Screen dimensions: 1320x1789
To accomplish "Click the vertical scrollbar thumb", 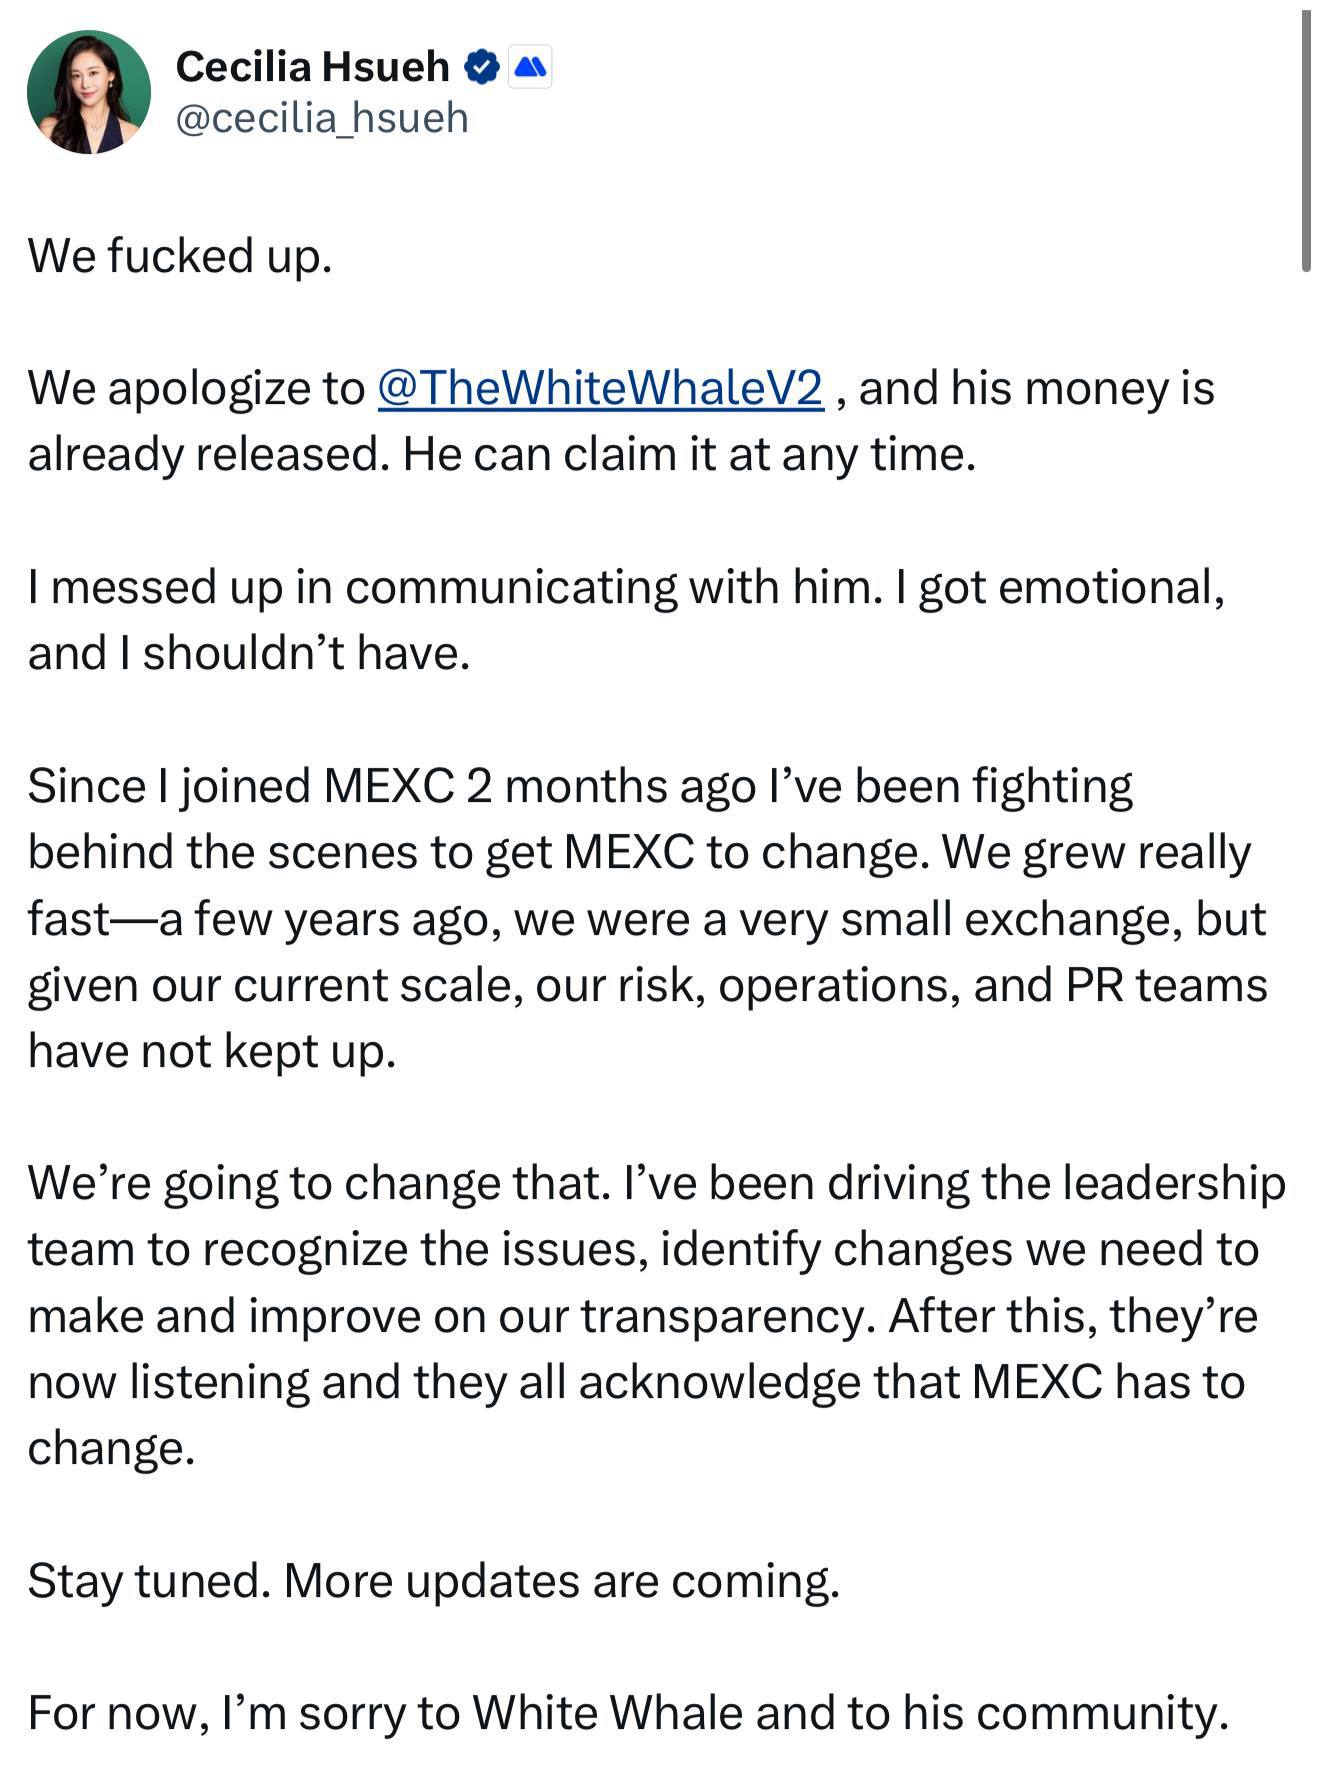I will 1305,140.
